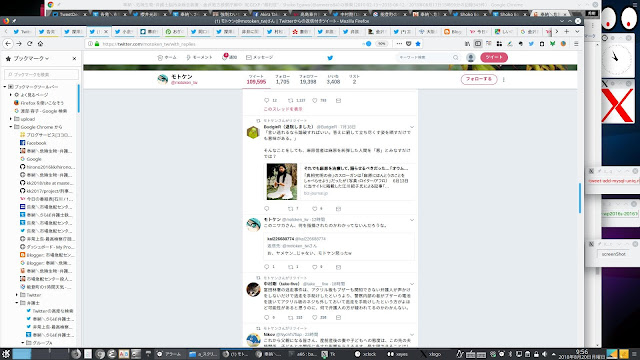
Task: Click the xlogo taskbar entry
Action: pos(431,354)
